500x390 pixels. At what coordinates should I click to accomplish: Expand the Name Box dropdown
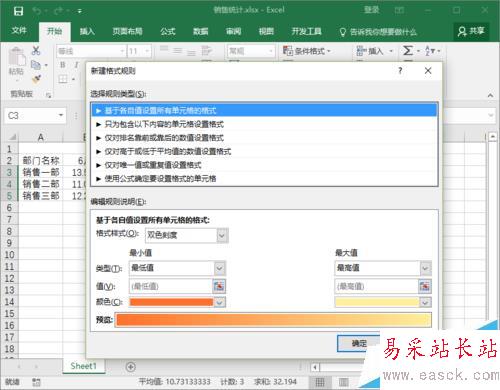tap(61, 115)
